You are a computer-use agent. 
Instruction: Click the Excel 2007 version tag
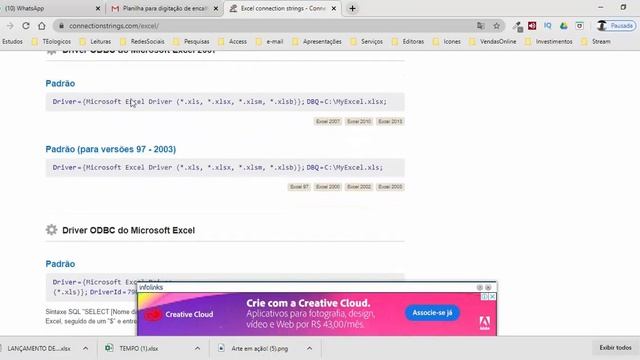click(328, 121)
